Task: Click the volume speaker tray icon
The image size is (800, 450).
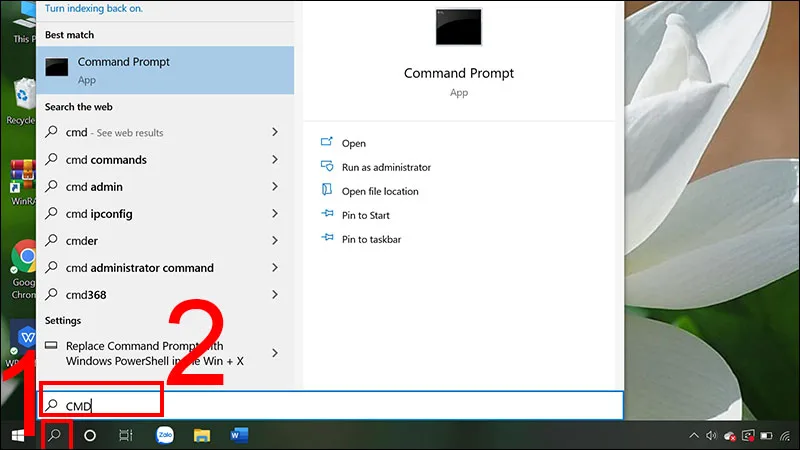Action: (711, 436)
